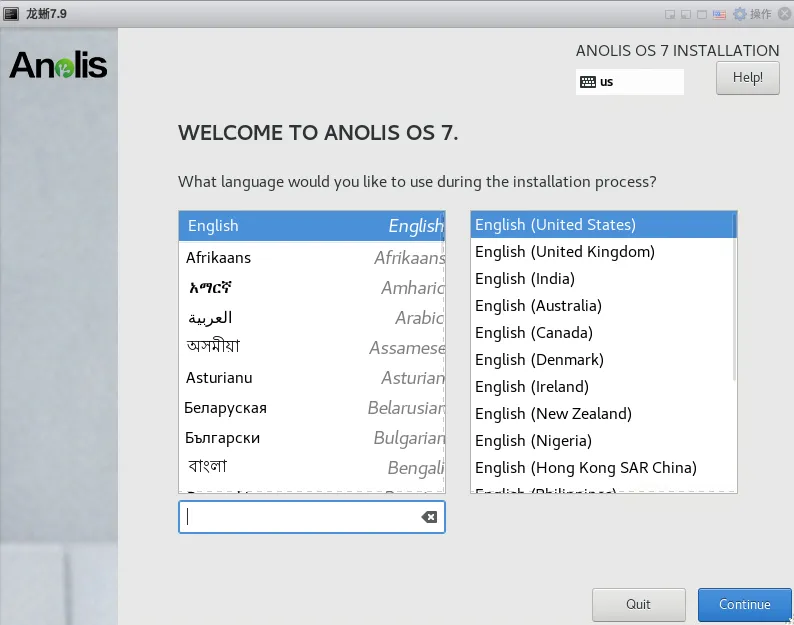Click the console window icon beside 龙蜥7.9 title

tap(11, 14)
